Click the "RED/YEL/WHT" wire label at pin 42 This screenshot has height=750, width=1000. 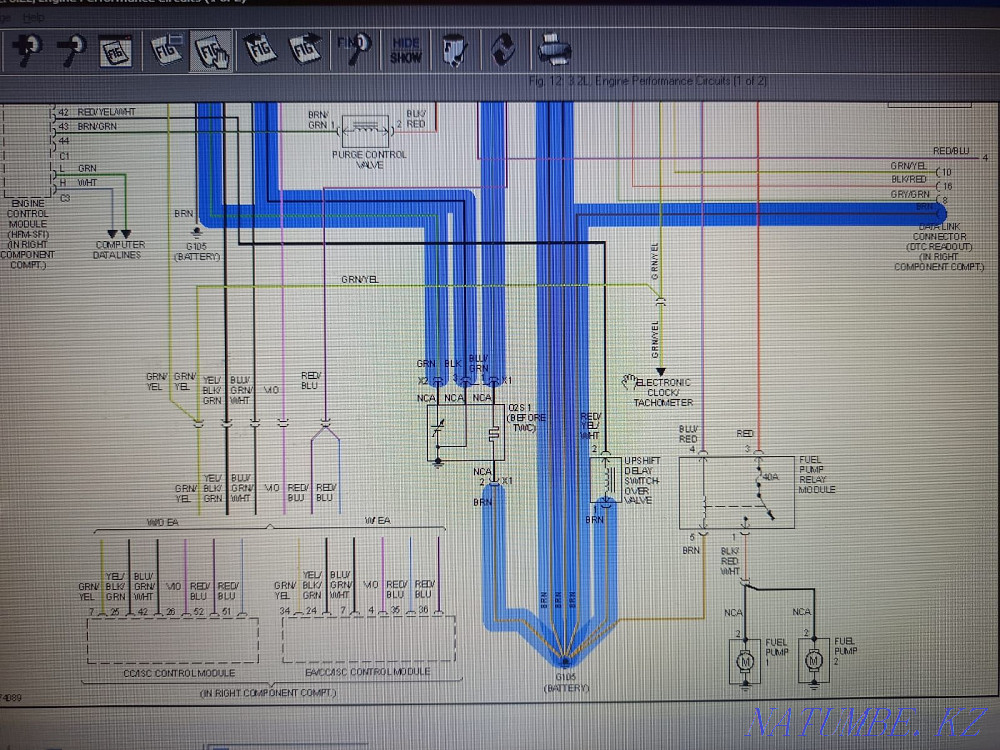[107, 112]
